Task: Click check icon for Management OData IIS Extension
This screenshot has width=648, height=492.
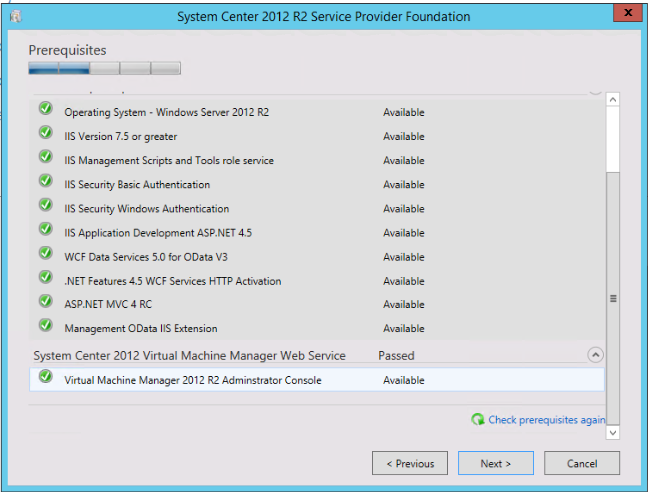Action: tap(45, 327)
